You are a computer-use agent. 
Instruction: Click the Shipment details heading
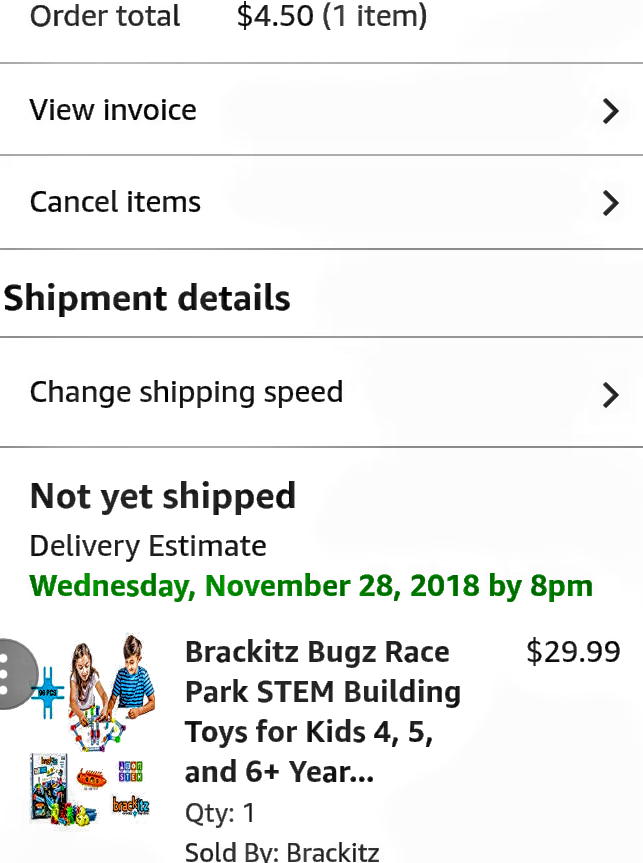click(147, 299)
